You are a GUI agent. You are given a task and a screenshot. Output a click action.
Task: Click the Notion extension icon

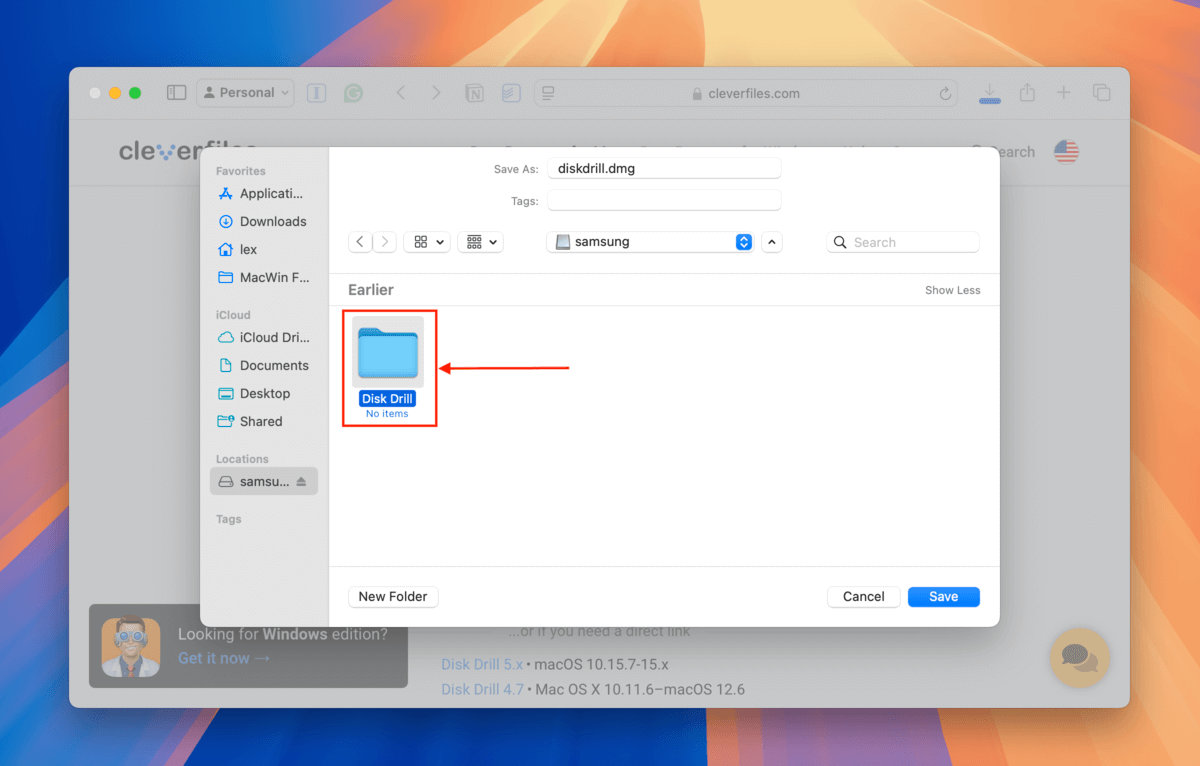[x=474, y=93]
